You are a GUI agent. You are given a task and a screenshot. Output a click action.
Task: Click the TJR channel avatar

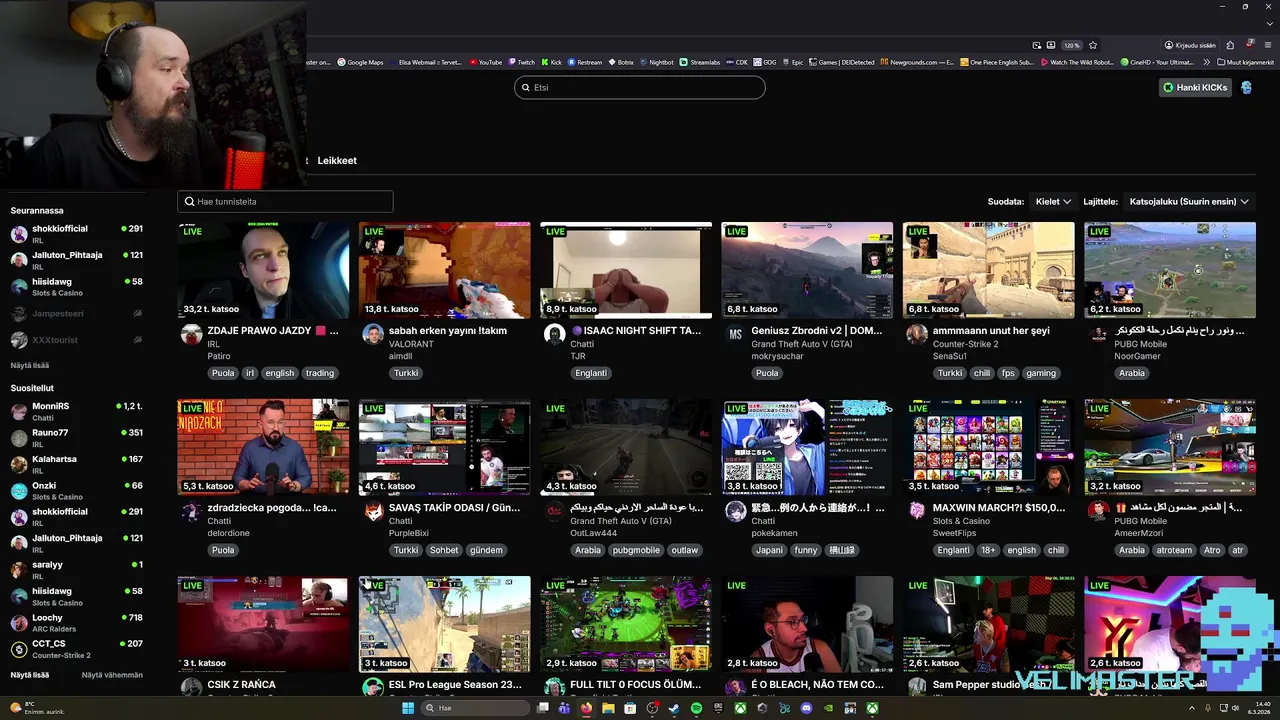pos(554,335)
